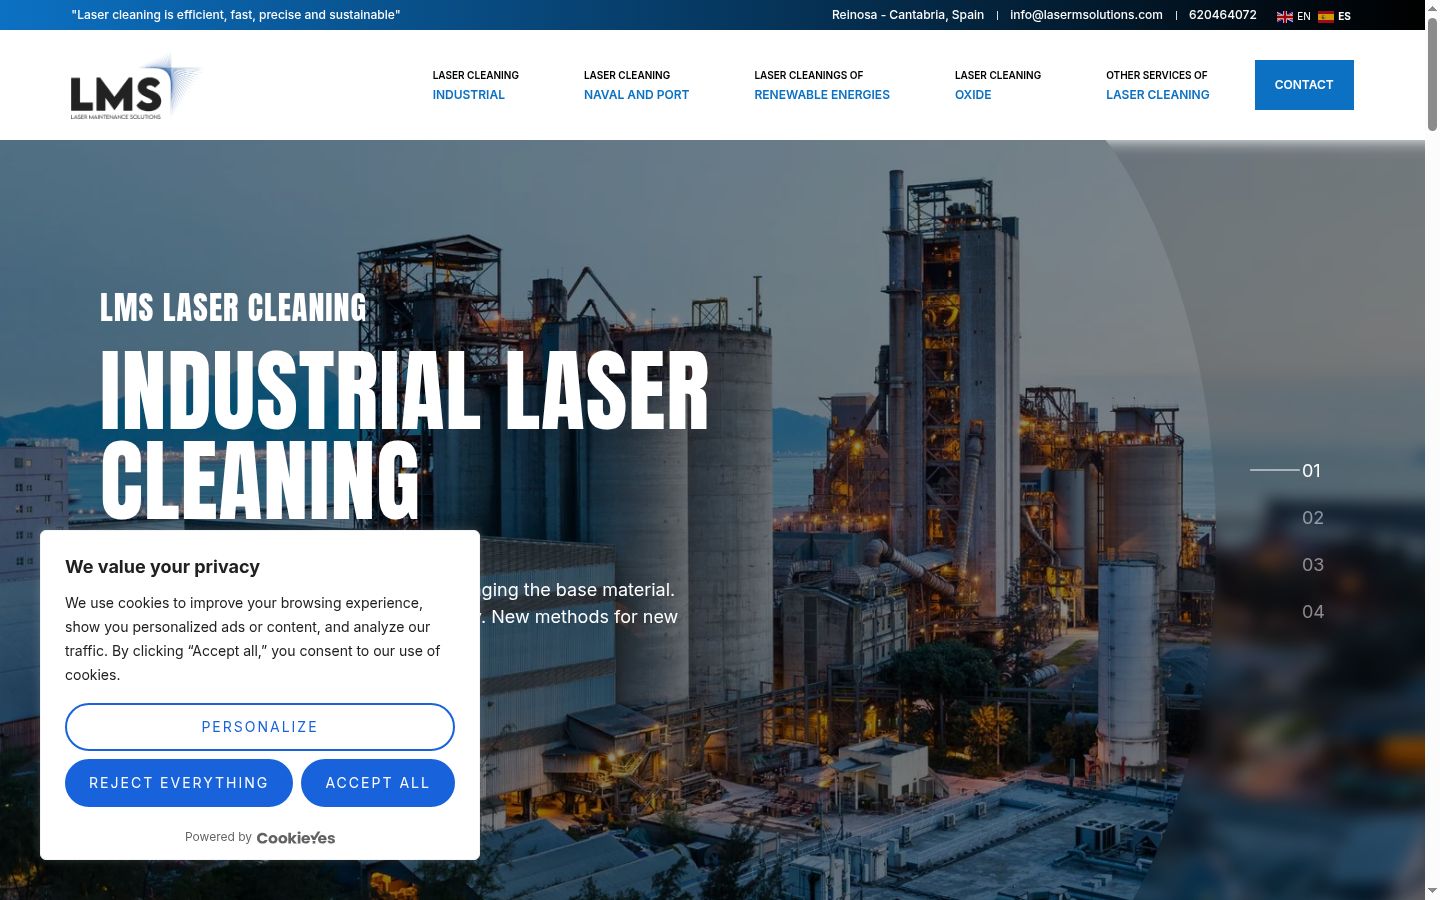Click "Reinosa - Cantabria, Spain" location text
Viewport: 1440px width, 900px height.
(x=908, y=15)
